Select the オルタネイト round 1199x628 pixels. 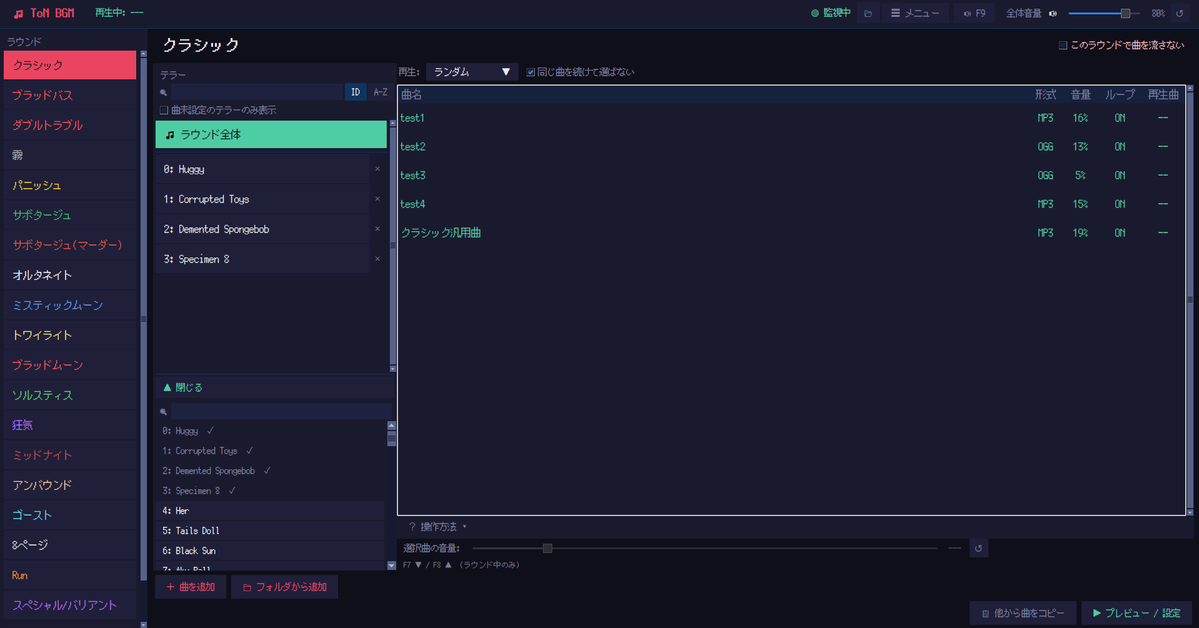click(x=70, y=275)
